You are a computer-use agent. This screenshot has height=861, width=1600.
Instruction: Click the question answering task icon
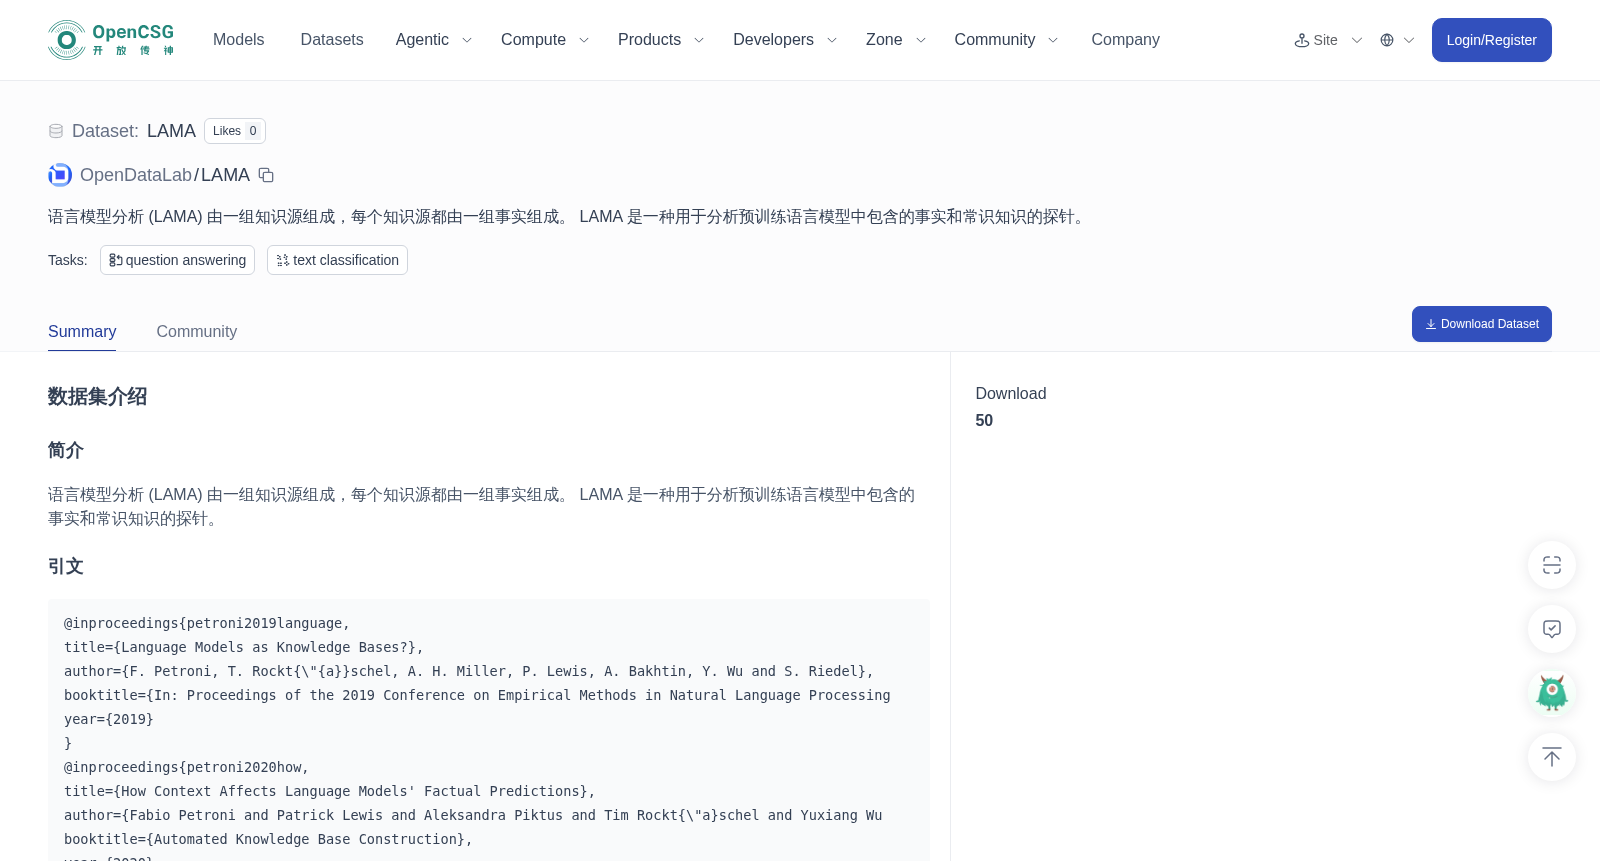(116, 260)
